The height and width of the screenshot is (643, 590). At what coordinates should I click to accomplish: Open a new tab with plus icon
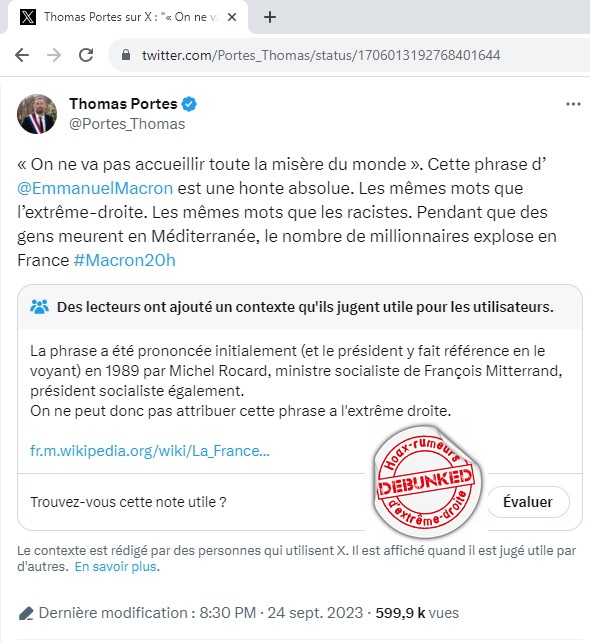(x=270, y=17)
